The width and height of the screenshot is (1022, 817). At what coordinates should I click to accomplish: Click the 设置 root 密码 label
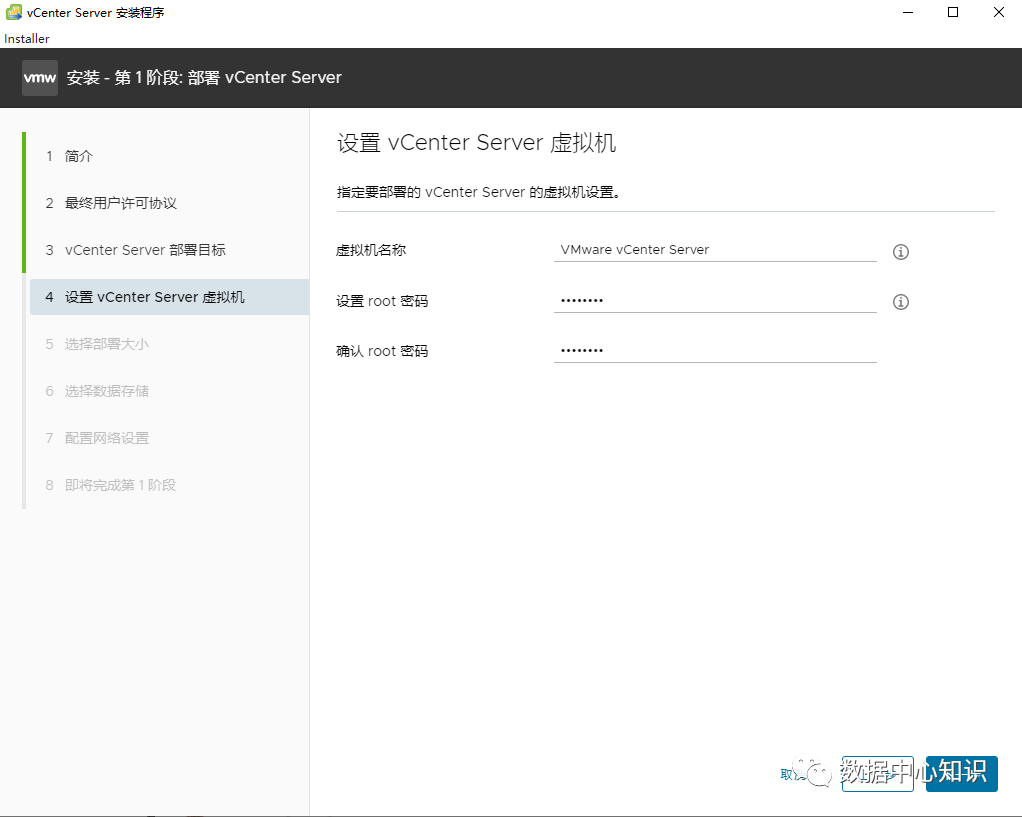382,301
